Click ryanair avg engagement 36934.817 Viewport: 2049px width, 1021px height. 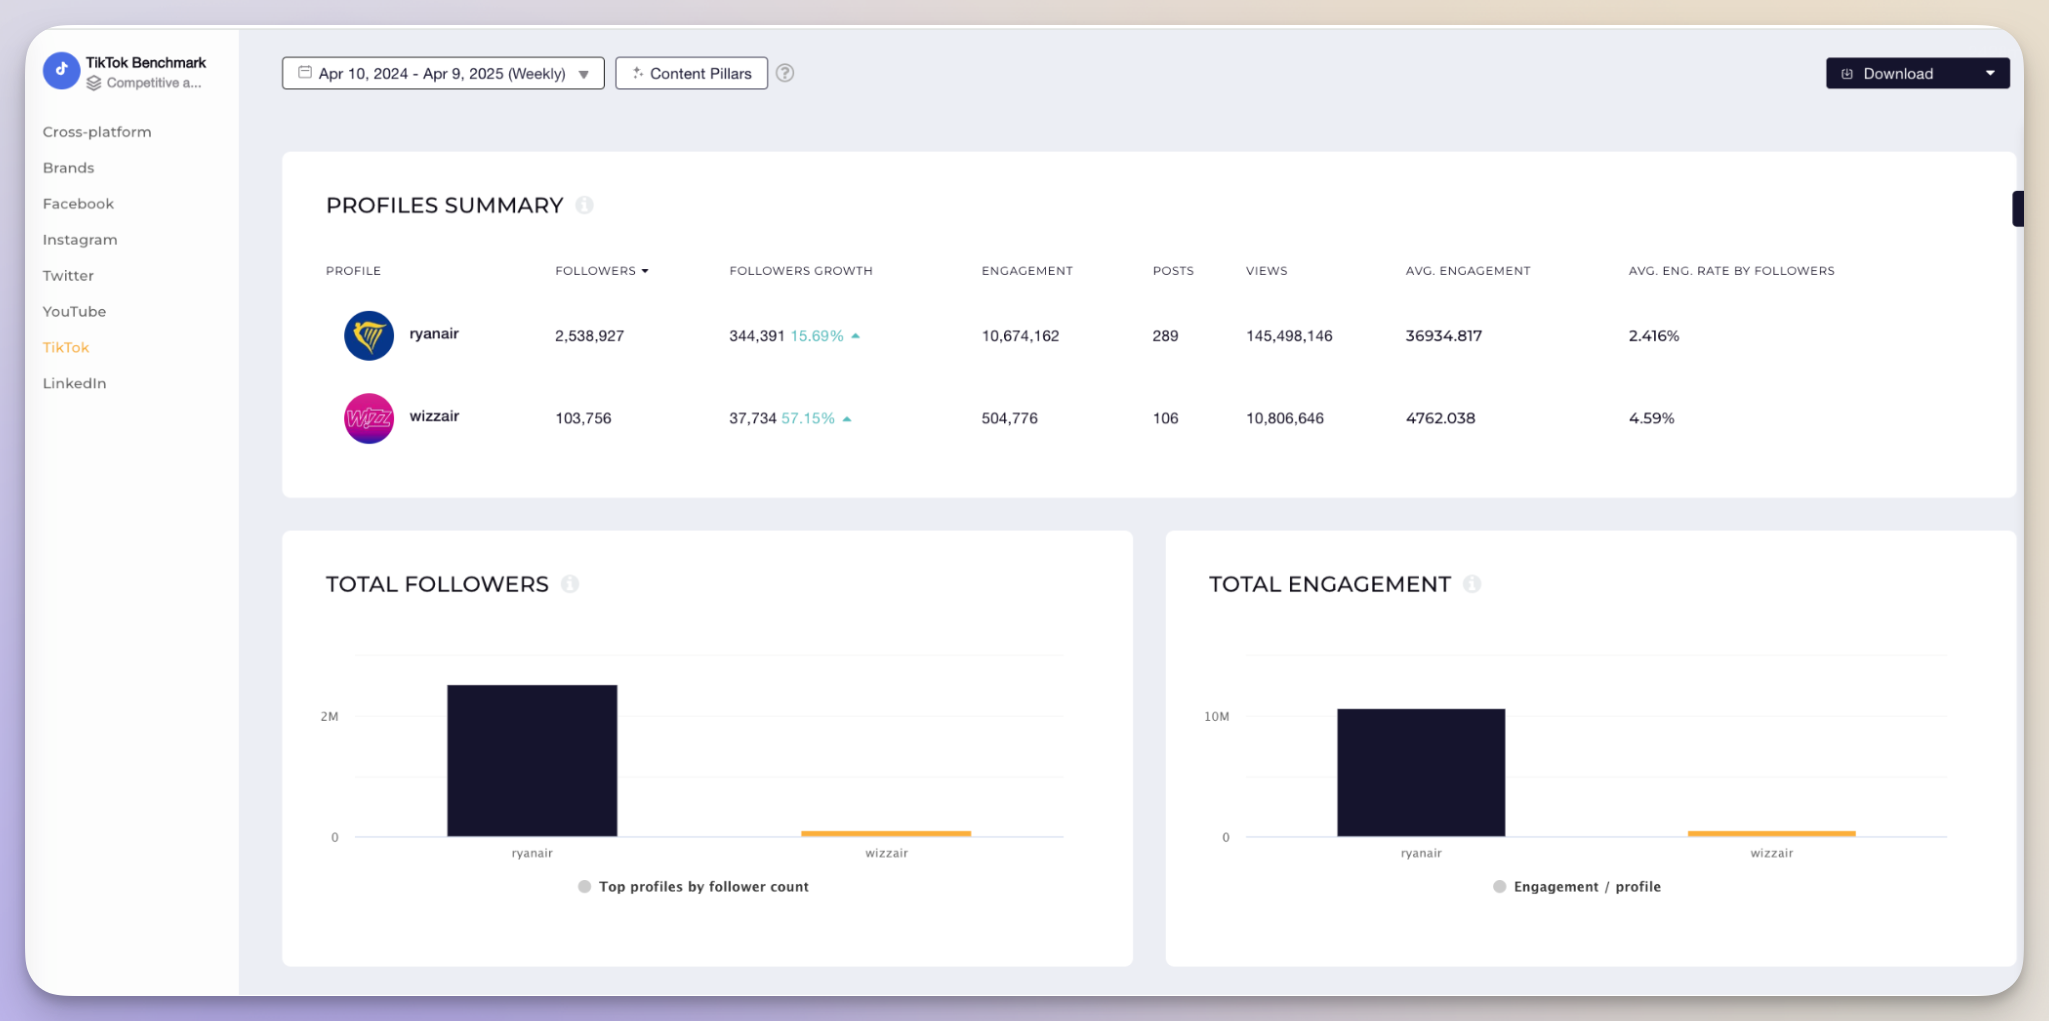pos(1444,336)
